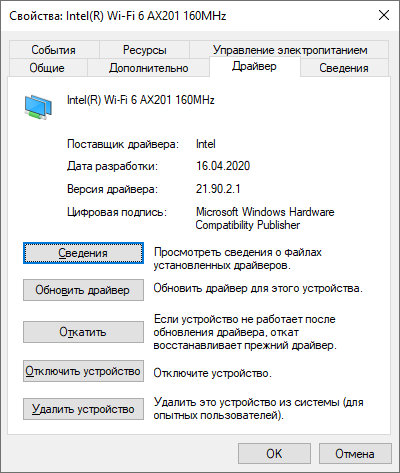The width and height of the screenshot is (400, 473).
Task: Open the Ресурсы tab
Action: [144, 50]
